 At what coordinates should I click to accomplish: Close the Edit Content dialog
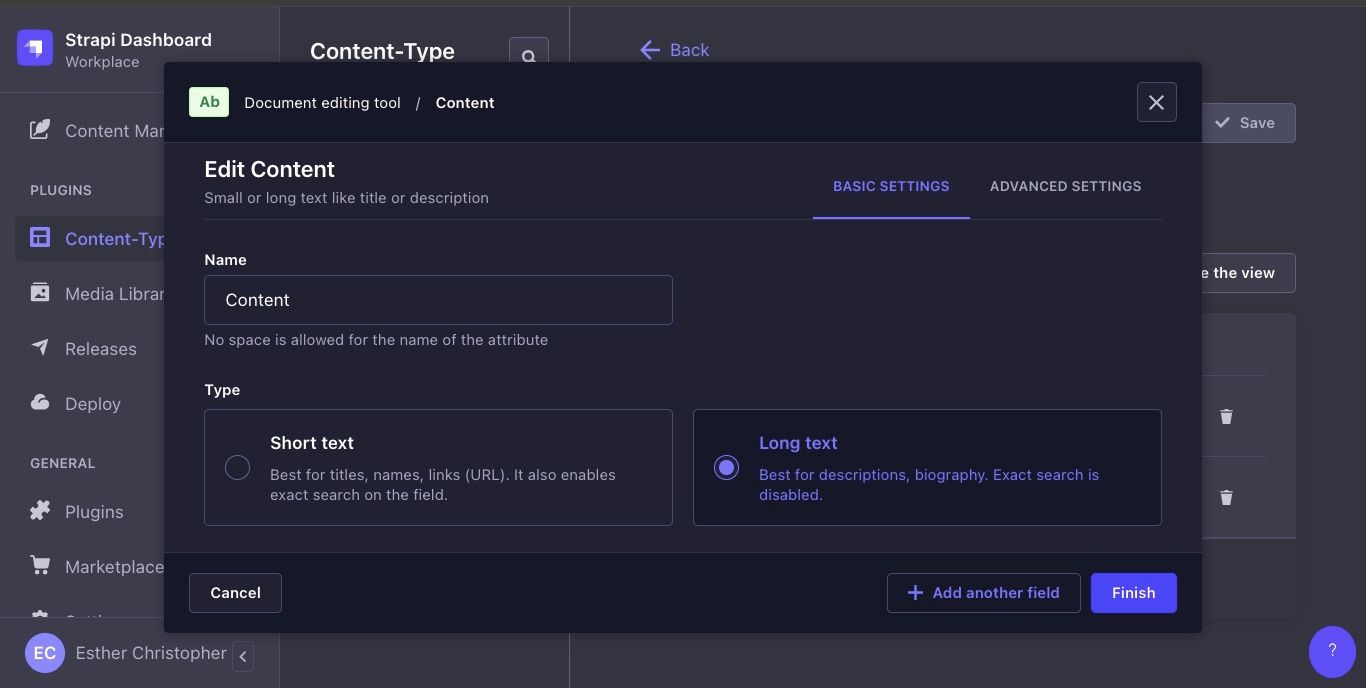pos(1156,102)
